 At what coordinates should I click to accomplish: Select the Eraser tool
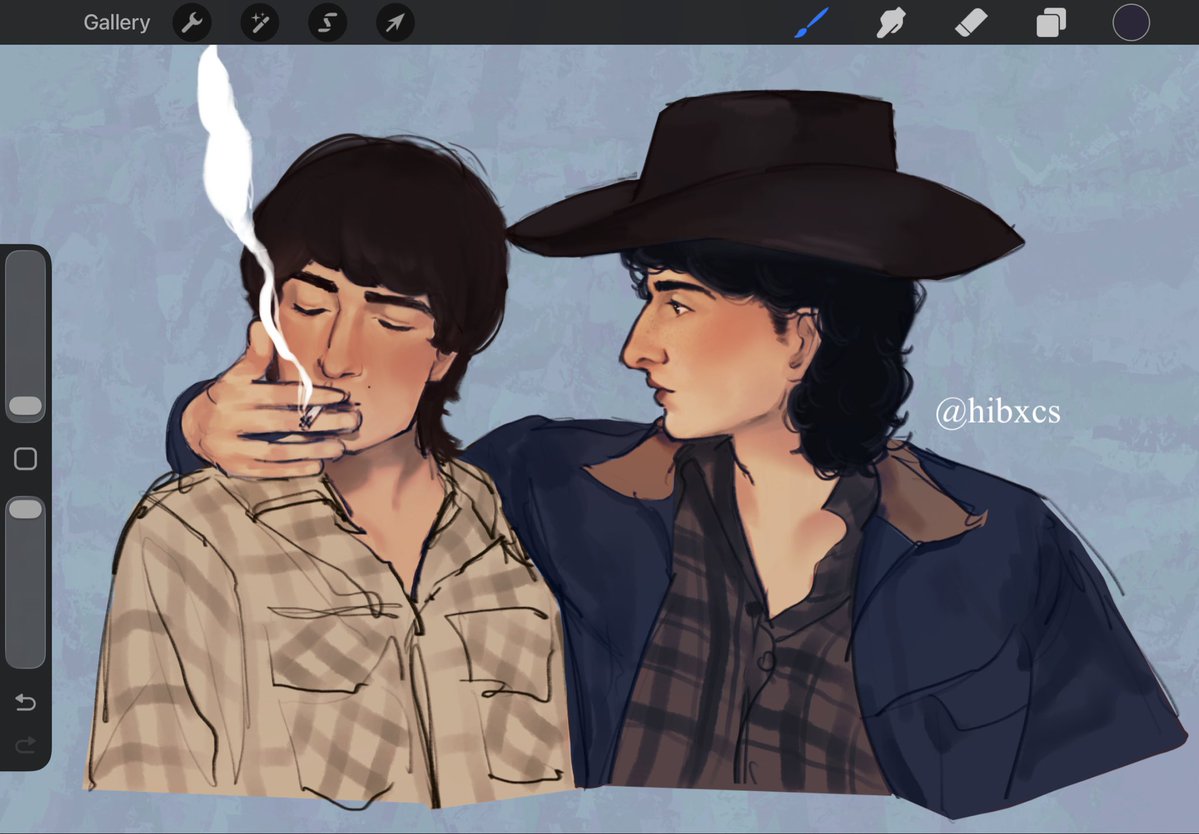971,22
